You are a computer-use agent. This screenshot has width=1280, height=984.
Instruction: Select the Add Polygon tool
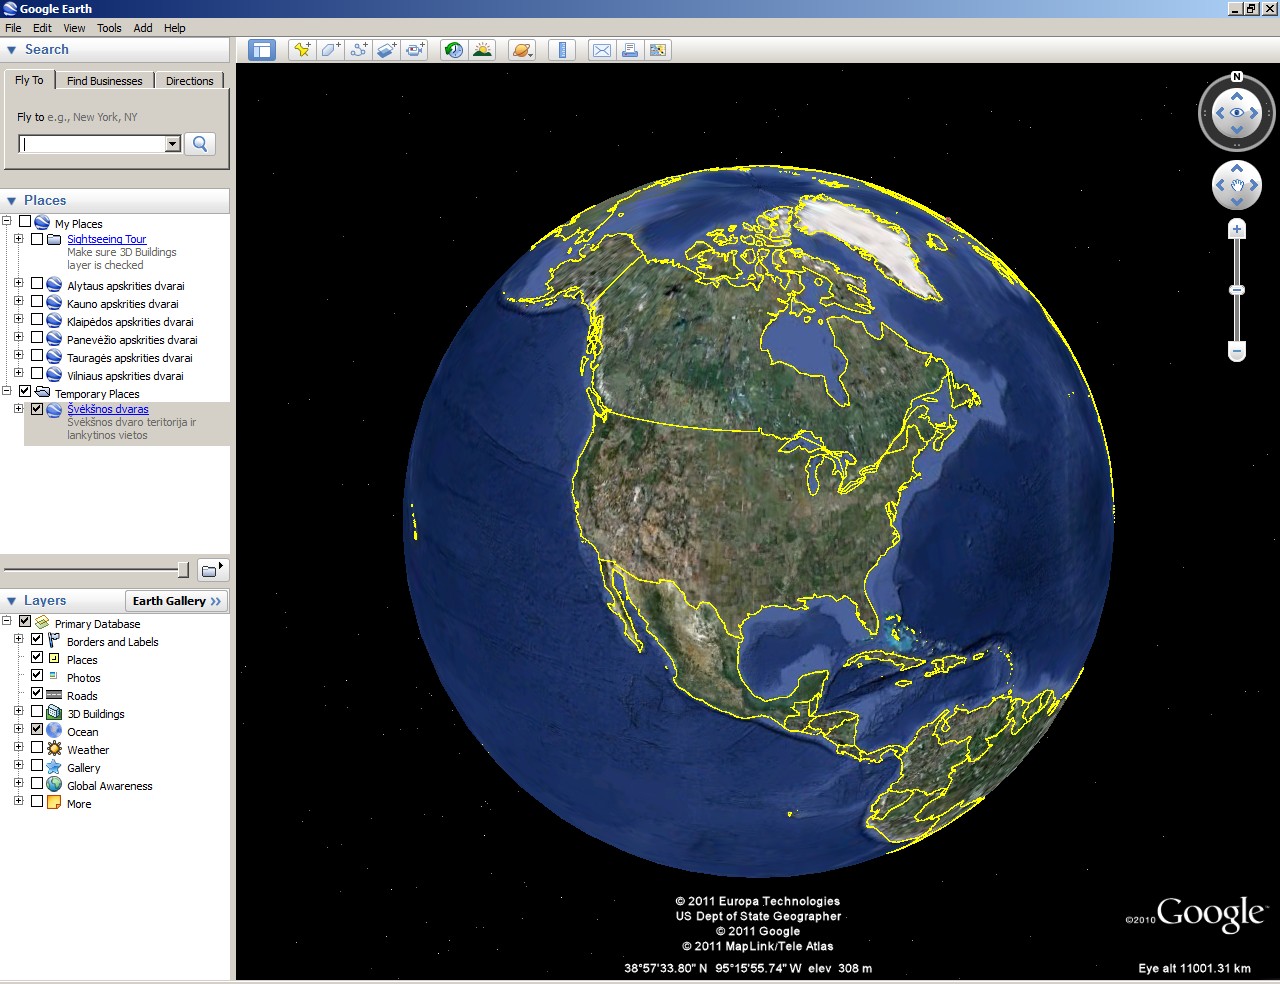[x=330, y=50]
